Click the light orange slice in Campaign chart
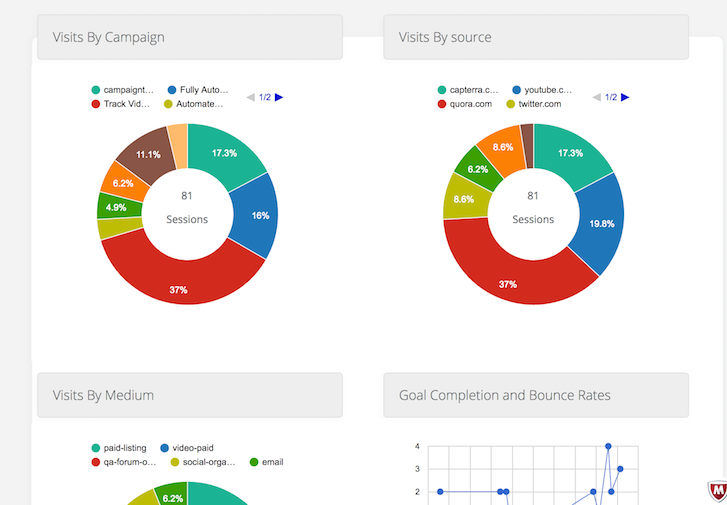Image resolution: width=727 pixels, height=505 pixels. (179, 146)
